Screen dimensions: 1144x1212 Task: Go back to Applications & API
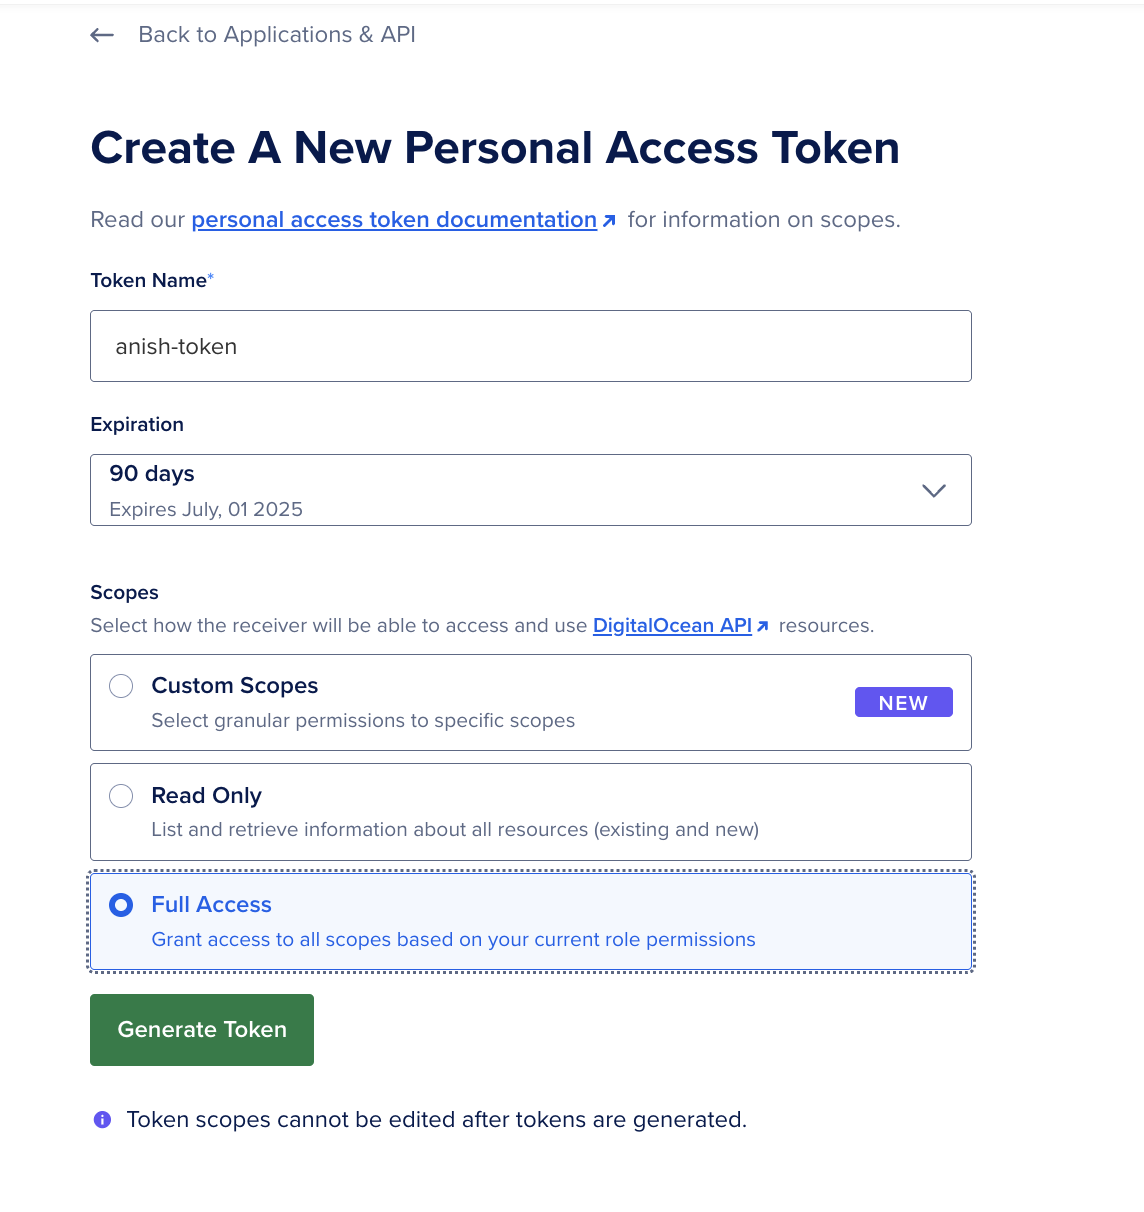click(x=277, y=35)
